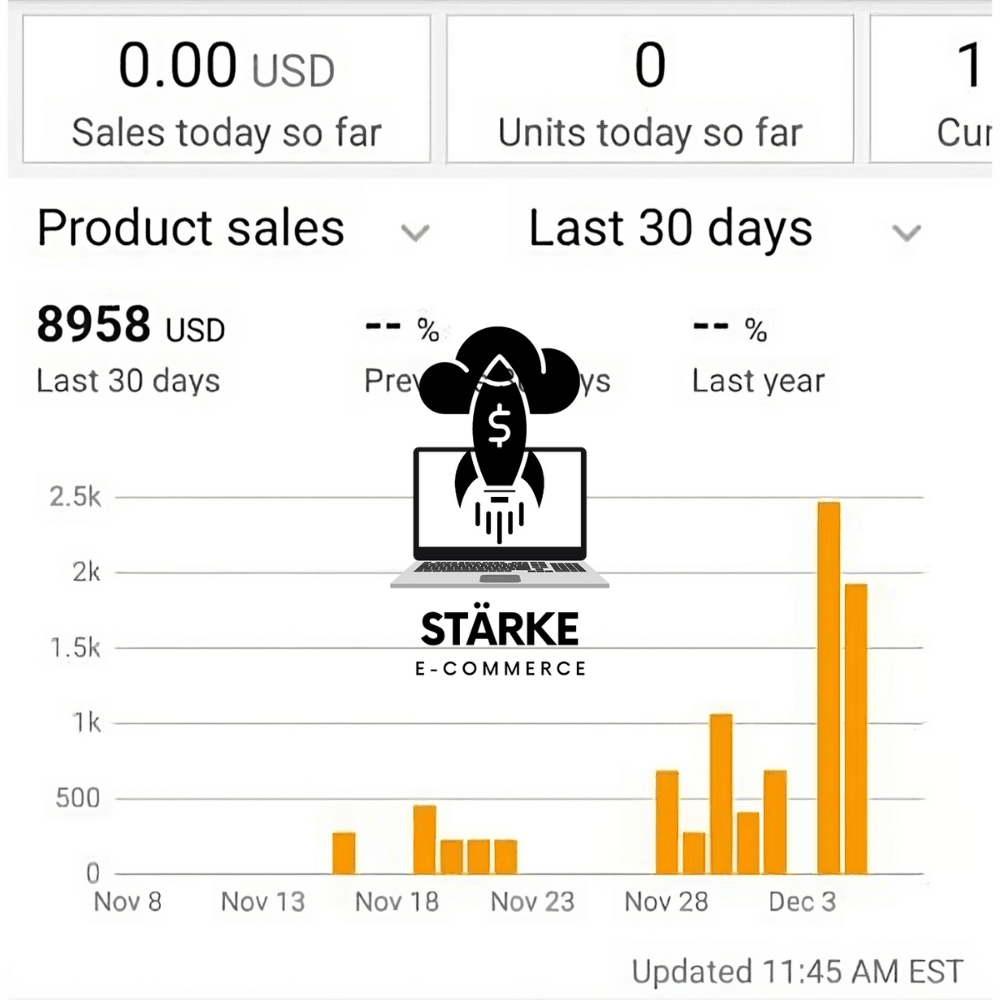Click the bar just above the 1k gridline
The width and height of the screenshot is (1000, 1000).
[x=721, y=794]
